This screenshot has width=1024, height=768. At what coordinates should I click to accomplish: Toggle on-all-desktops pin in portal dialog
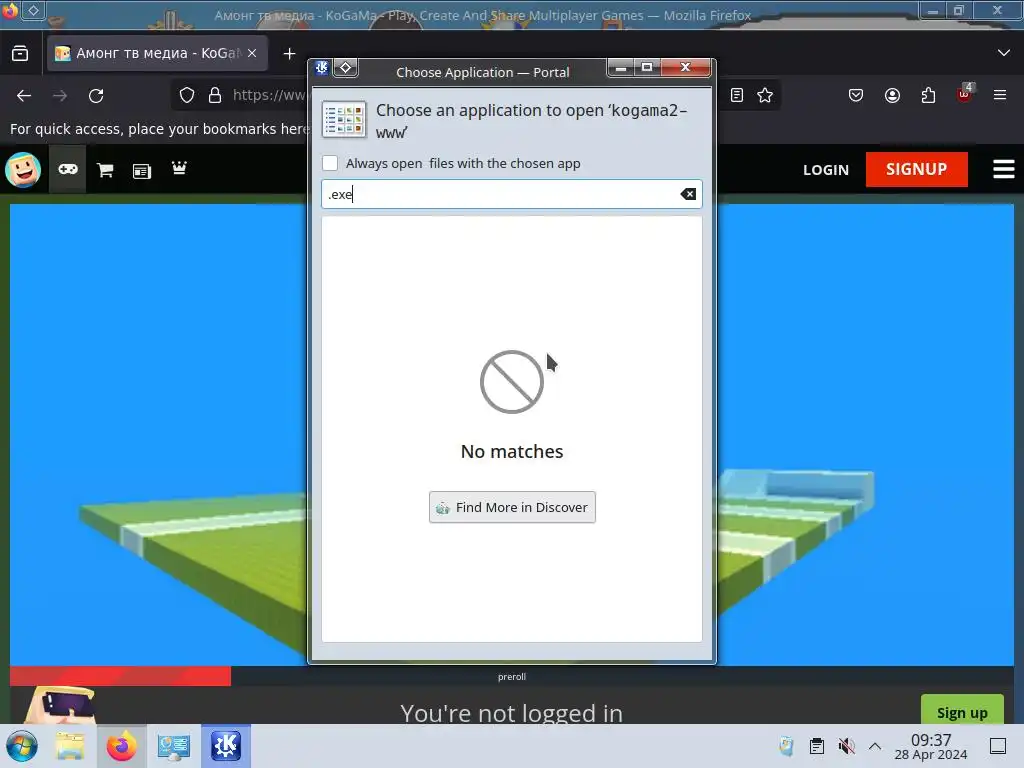[345, 67]
